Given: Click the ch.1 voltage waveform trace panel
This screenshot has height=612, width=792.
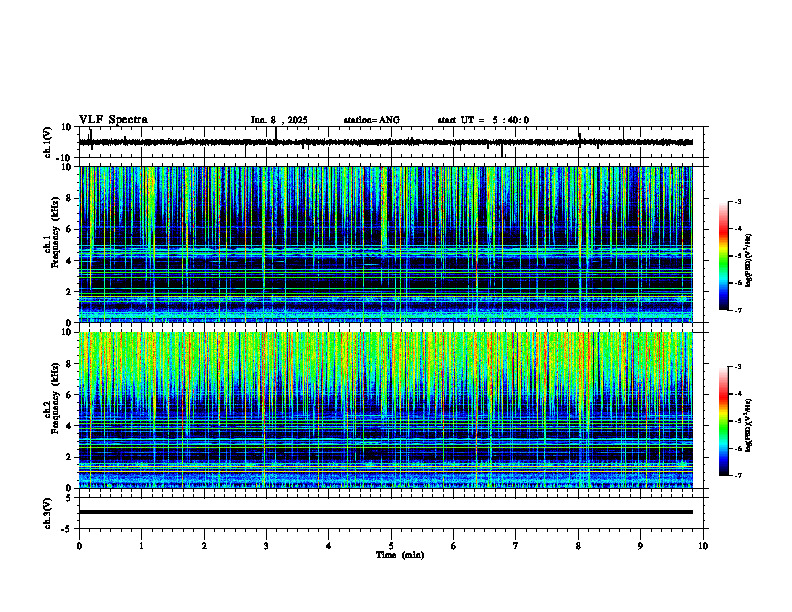Looking at the screenshot, I should point(393,142).
